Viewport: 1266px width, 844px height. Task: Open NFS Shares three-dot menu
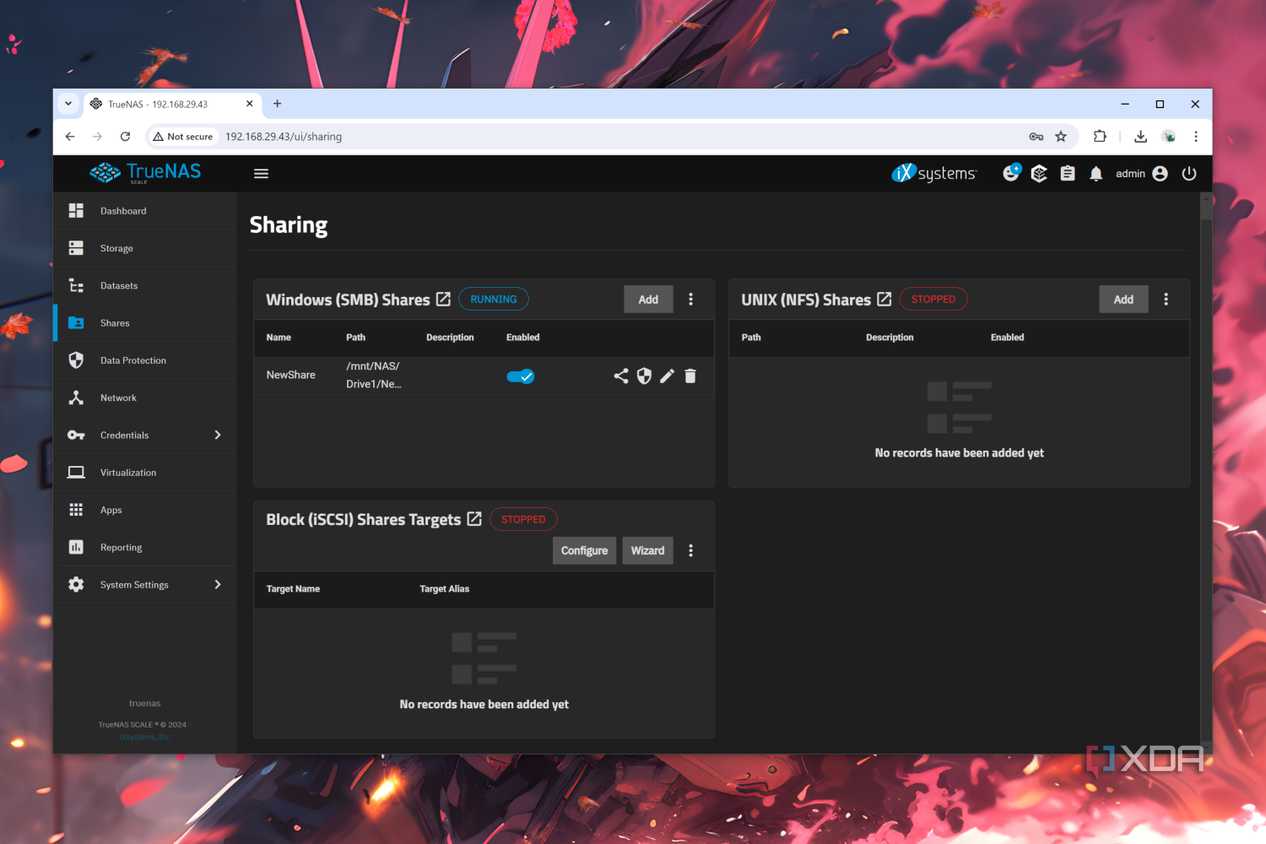tap(1166, 299)
